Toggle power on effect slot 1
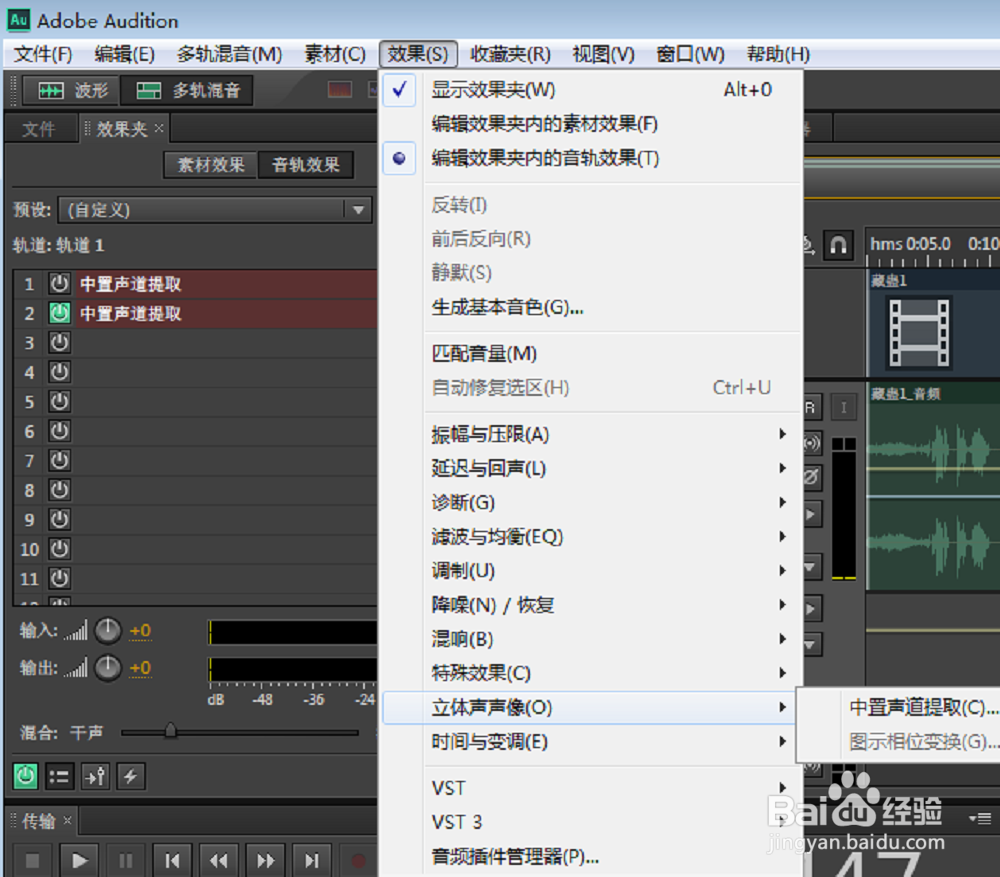This screenshot has height=877, width=1000. (59, 283)
